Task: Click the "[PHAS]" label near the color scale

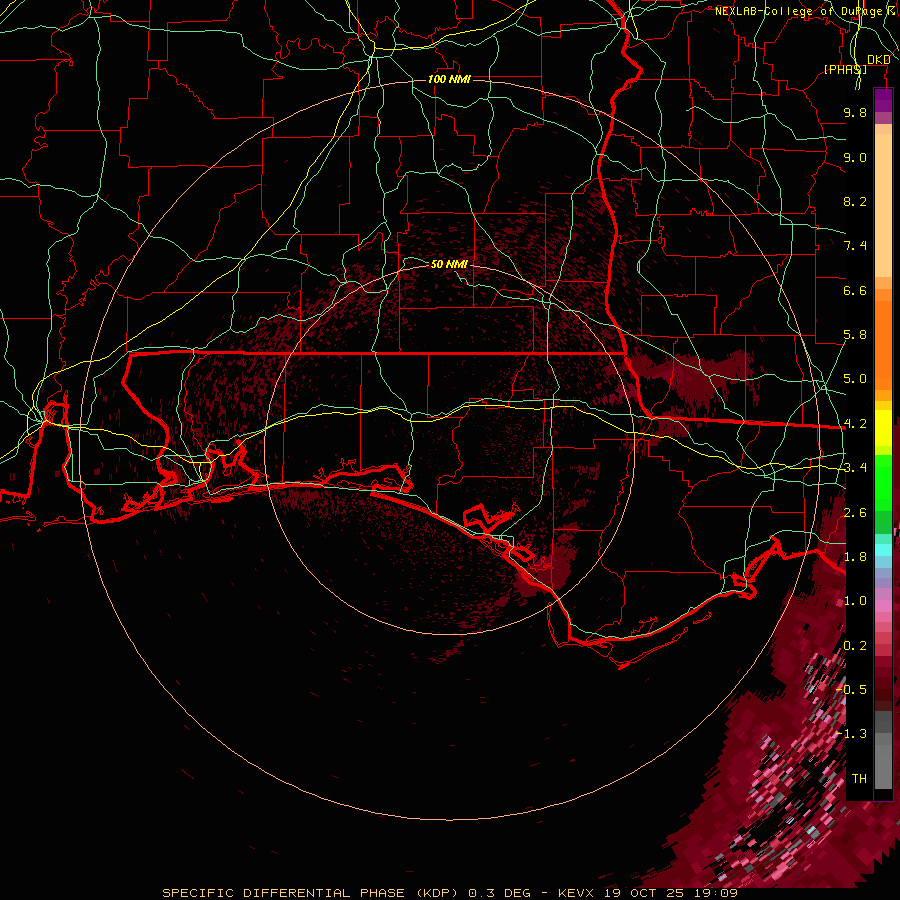Action: [x=845, y=69]
